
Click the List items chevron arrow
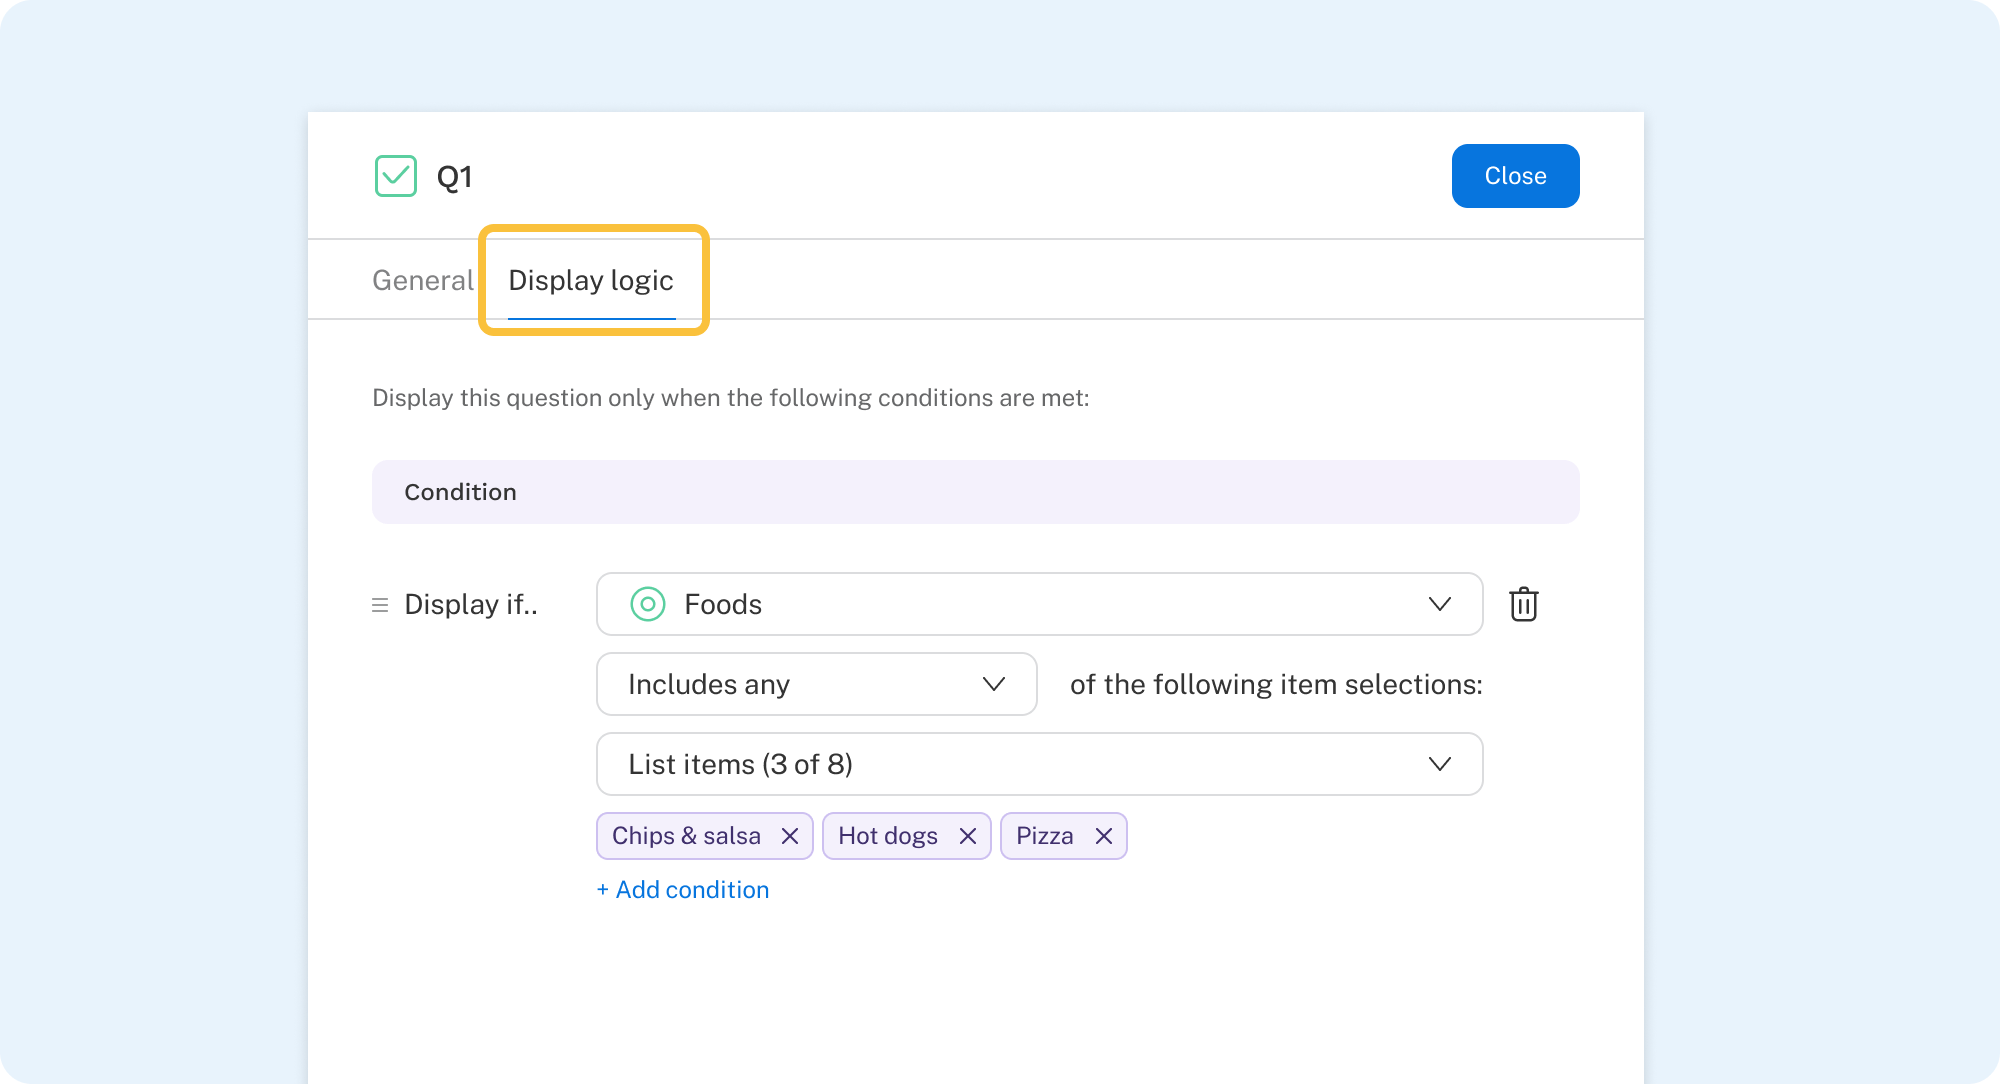click(x=1439, y=764)
